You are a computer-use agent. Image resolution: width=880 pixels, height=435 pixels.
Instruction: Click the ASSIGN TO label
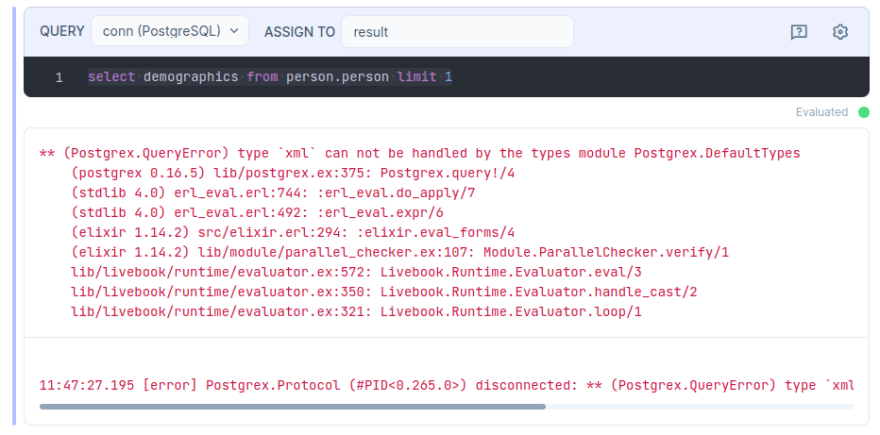point(299,32)
